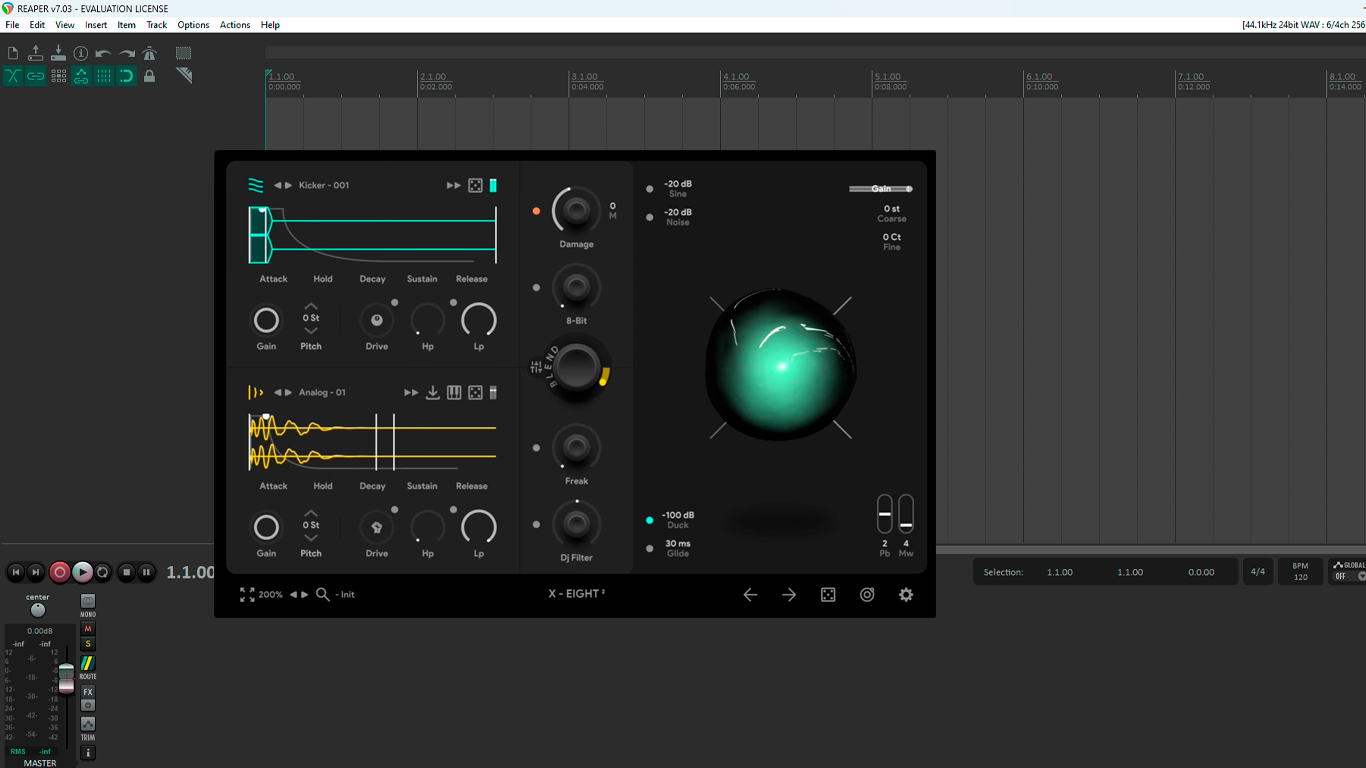Click Analog layer download import icon
The width and height of the screenshot is (1366, 768).
point(432,392)
